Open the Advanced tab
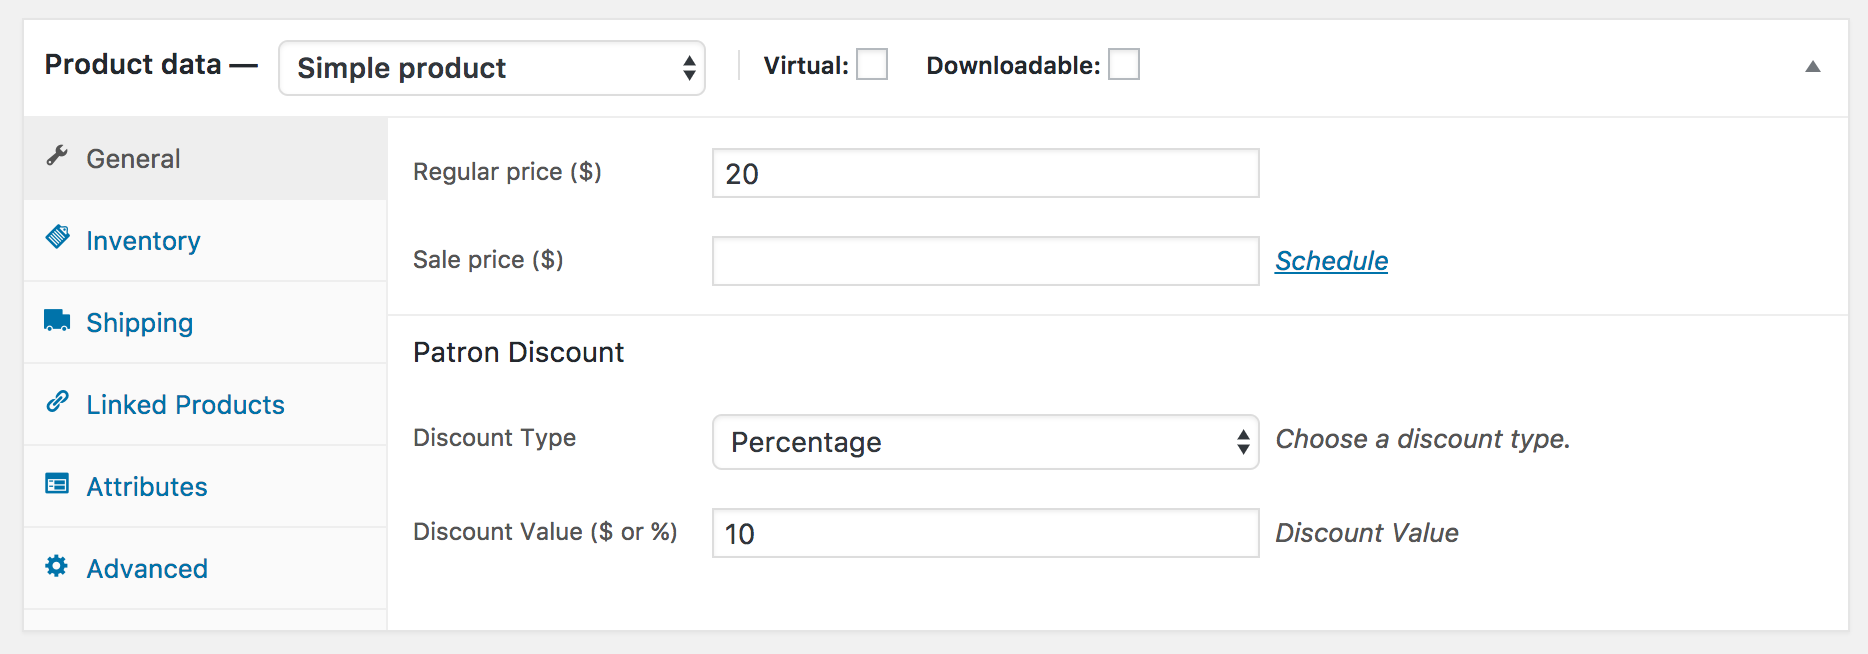Screen dimensions: 1868x654 coord(147,569)
